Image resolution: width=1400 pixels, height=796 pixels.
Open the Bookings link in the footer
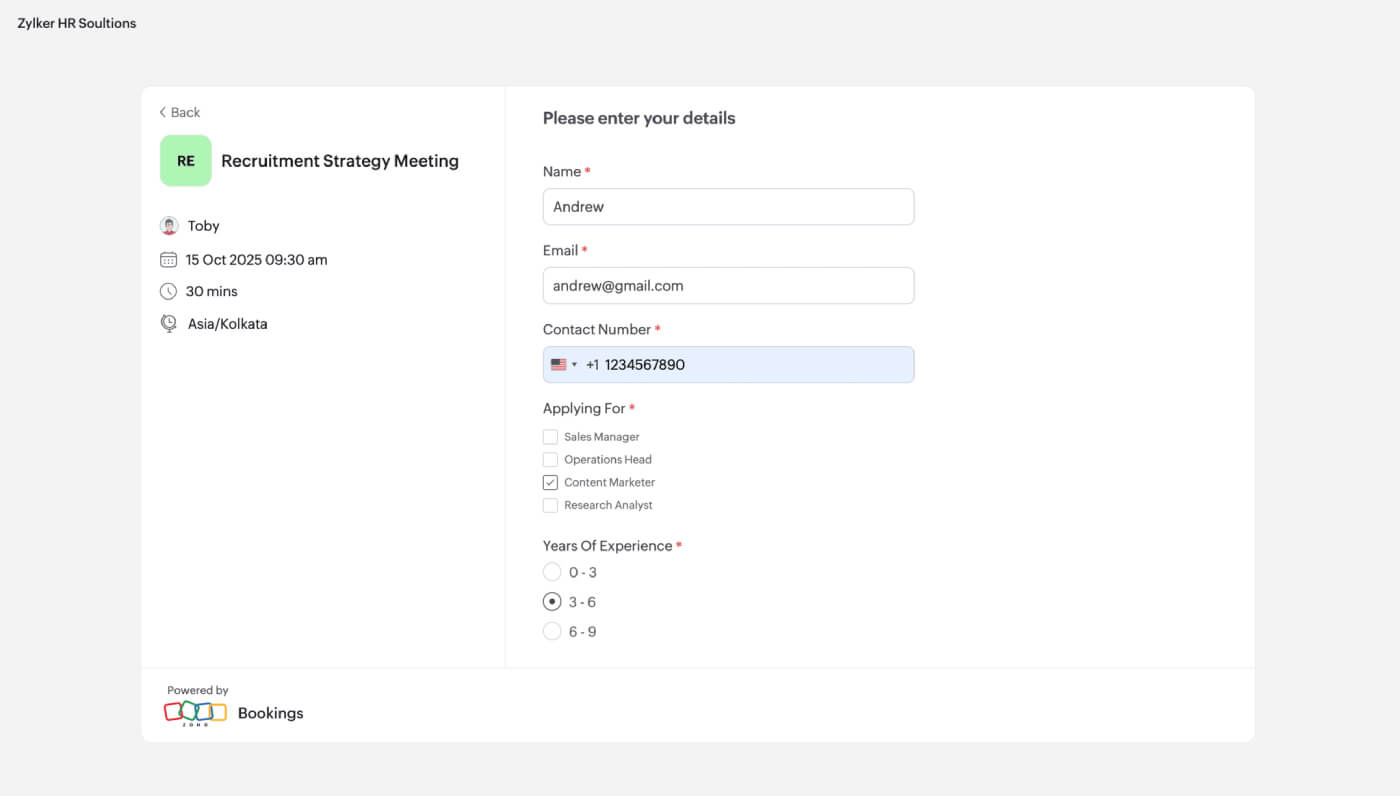[x=270, y=713]
